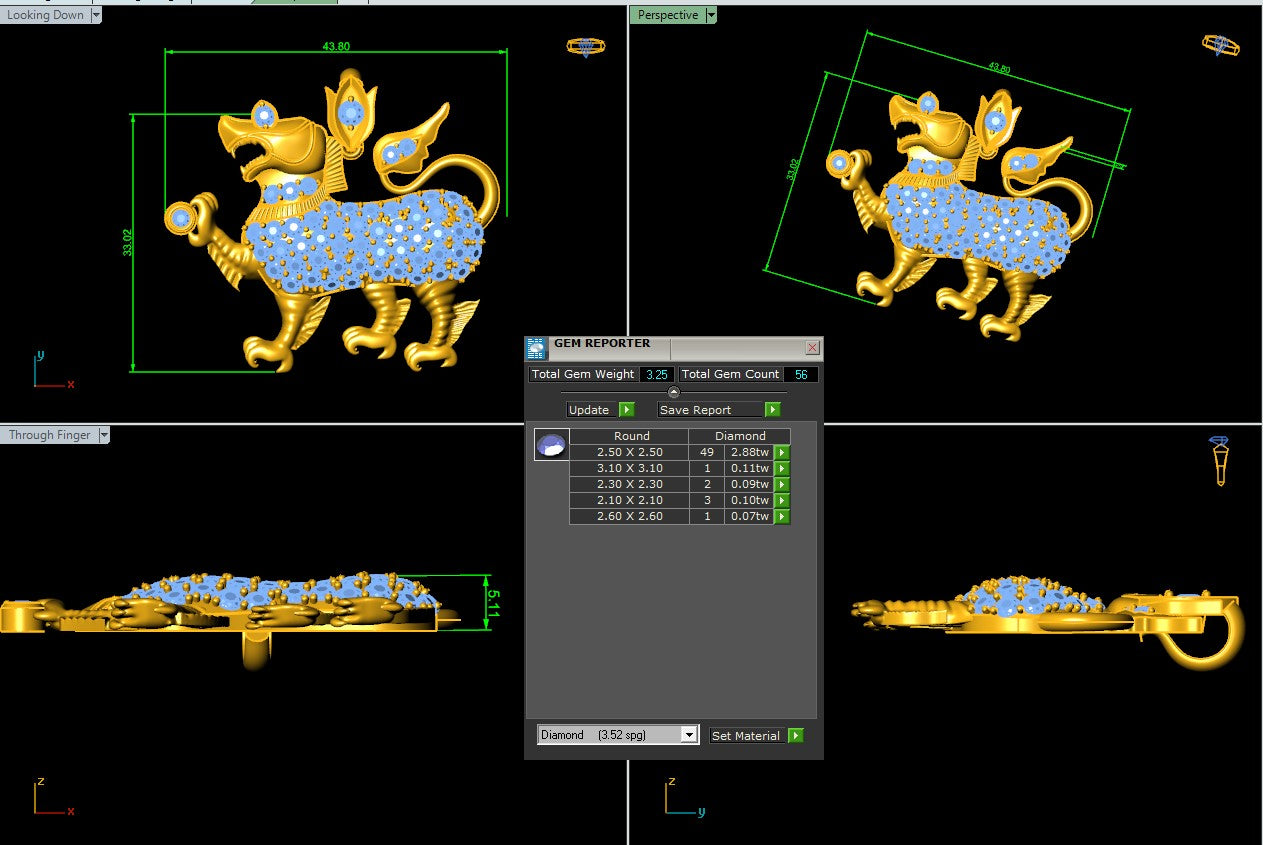Click the Through Finger viewport label

pos(49,435)
